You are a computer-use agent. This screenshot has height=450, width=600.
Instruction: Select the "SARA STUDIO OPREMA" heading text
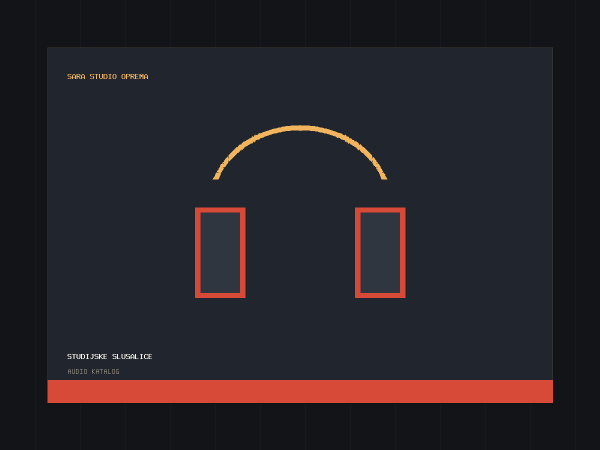[x=108, y=77]
